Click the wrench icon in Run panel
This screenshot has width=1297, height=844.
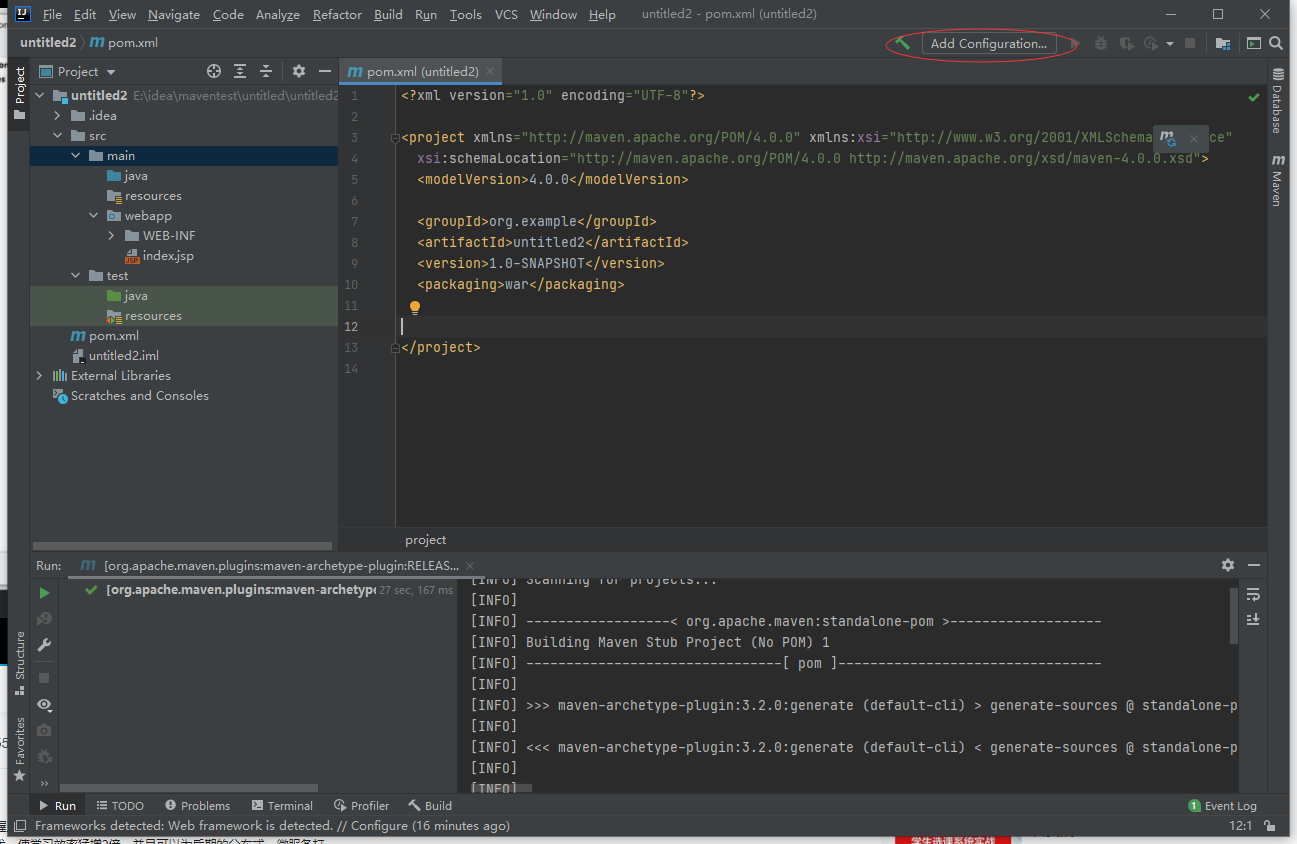(x=44, y=645)
